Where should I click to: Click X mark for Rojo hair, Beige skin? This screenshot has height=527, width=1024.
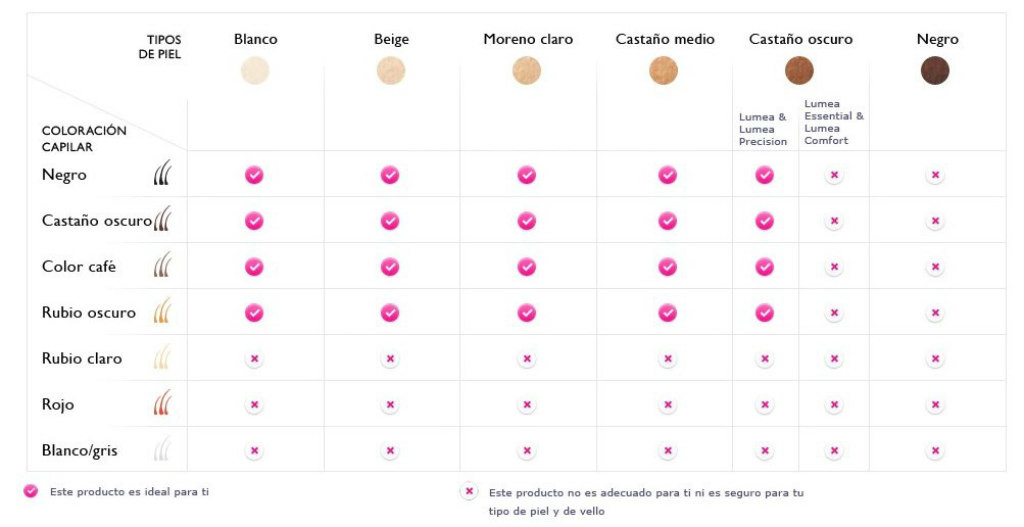pyautogui.click(x=390, y=405)
